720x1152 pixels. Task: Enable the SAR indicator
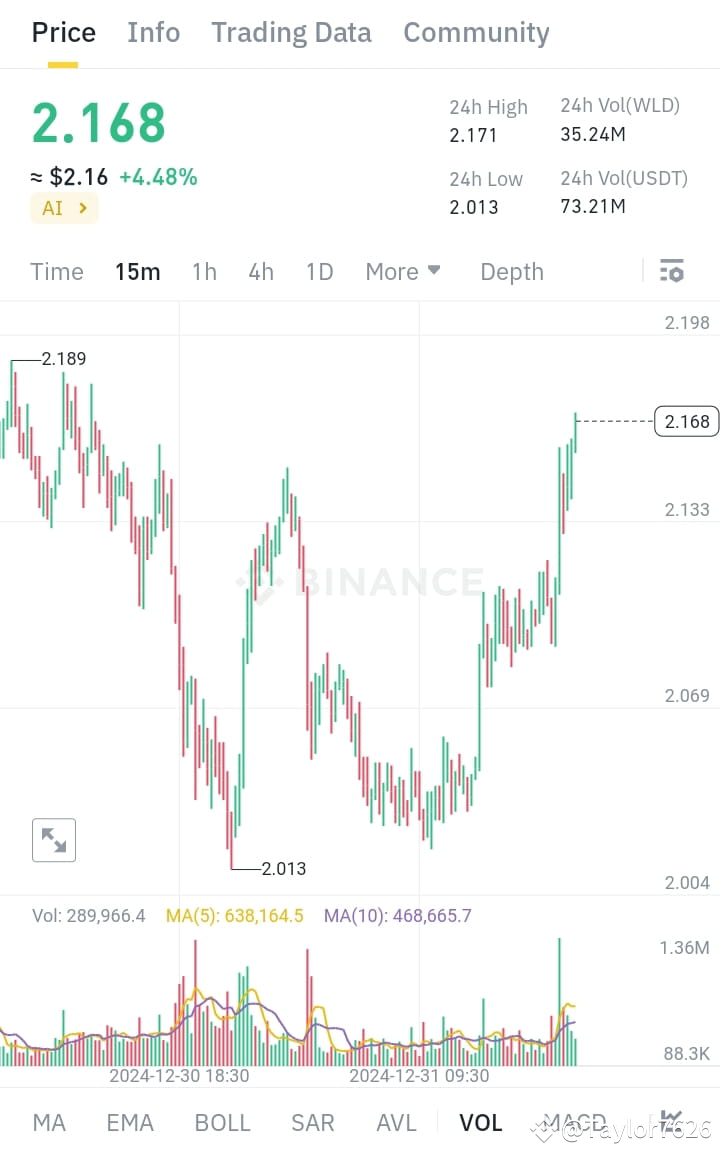point(312,1122)
